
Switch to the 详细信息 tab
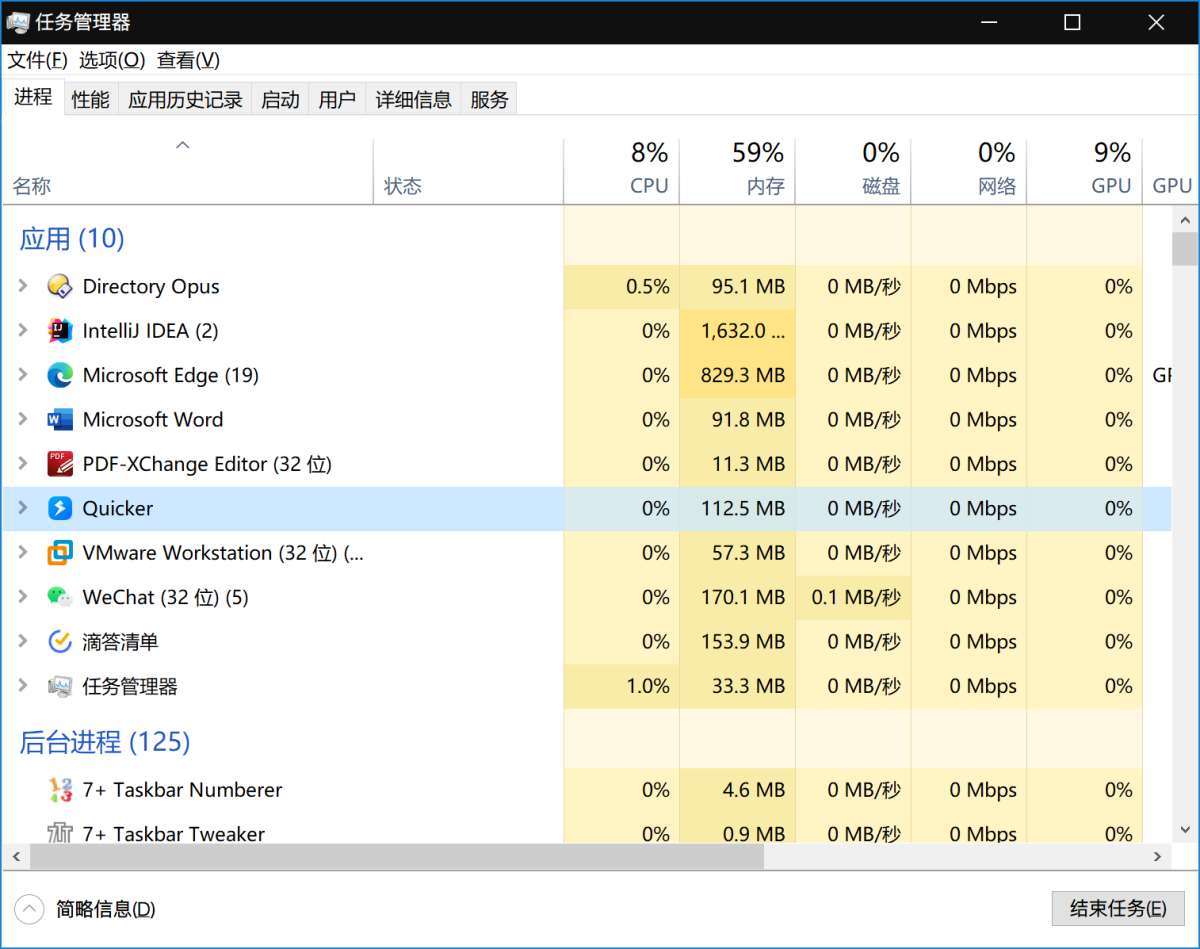point(413,99)
